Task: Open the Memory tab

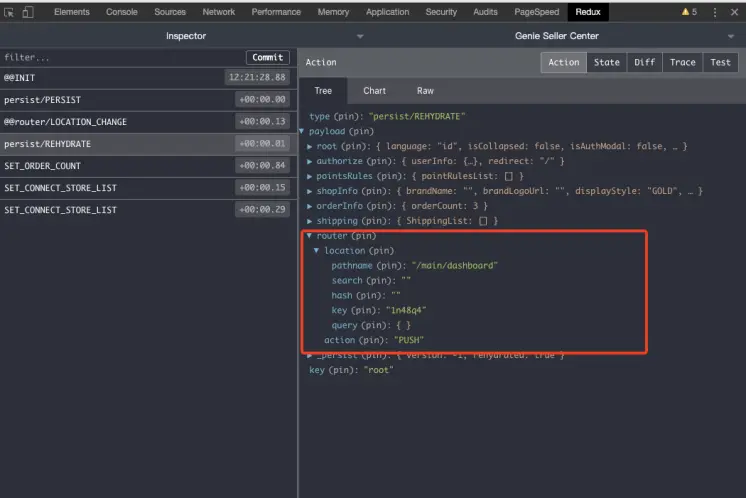Action: [333, 12]
